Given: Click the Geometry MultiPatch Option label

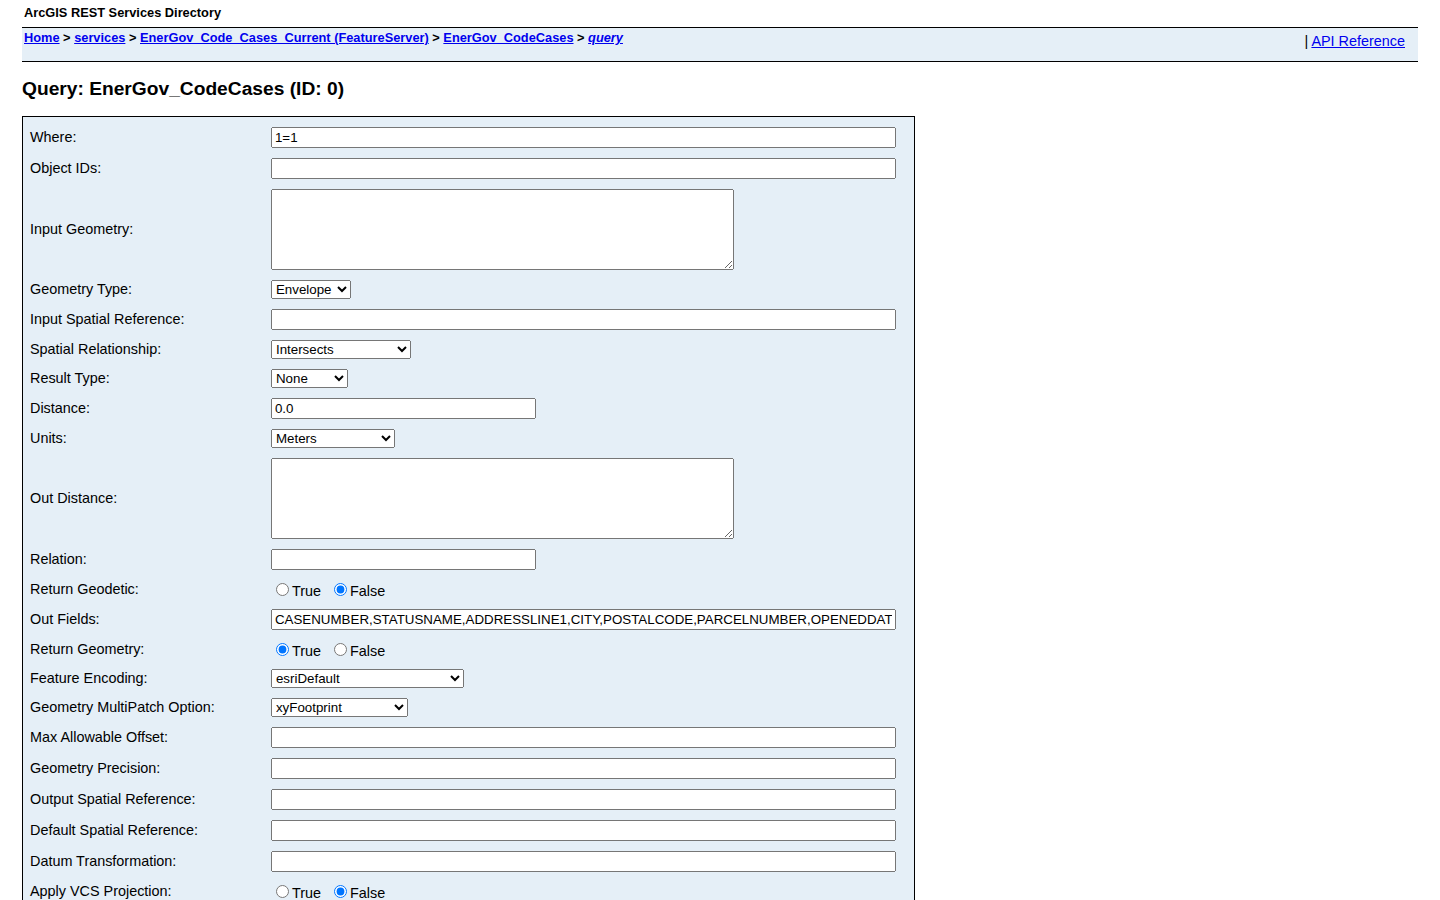Looking at the screenshot, I should (x=122, y=707).
